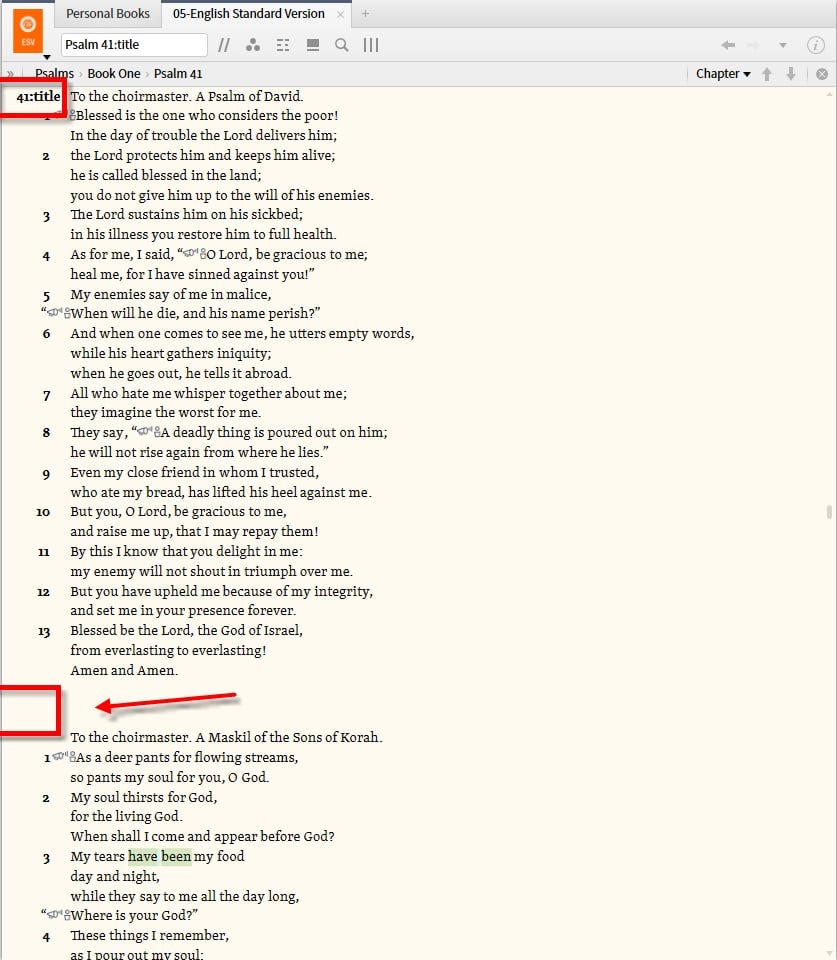Click "My enemies say of me in malice,"
This screenshot has width=837, height=960.
tap(171, 294)
